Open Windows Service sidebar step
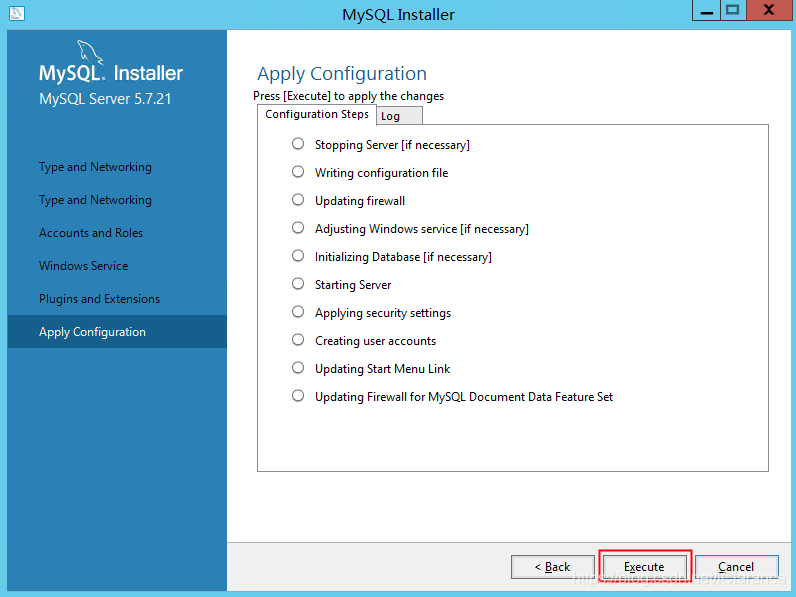 pyautogui.click(x=83, y=266)
